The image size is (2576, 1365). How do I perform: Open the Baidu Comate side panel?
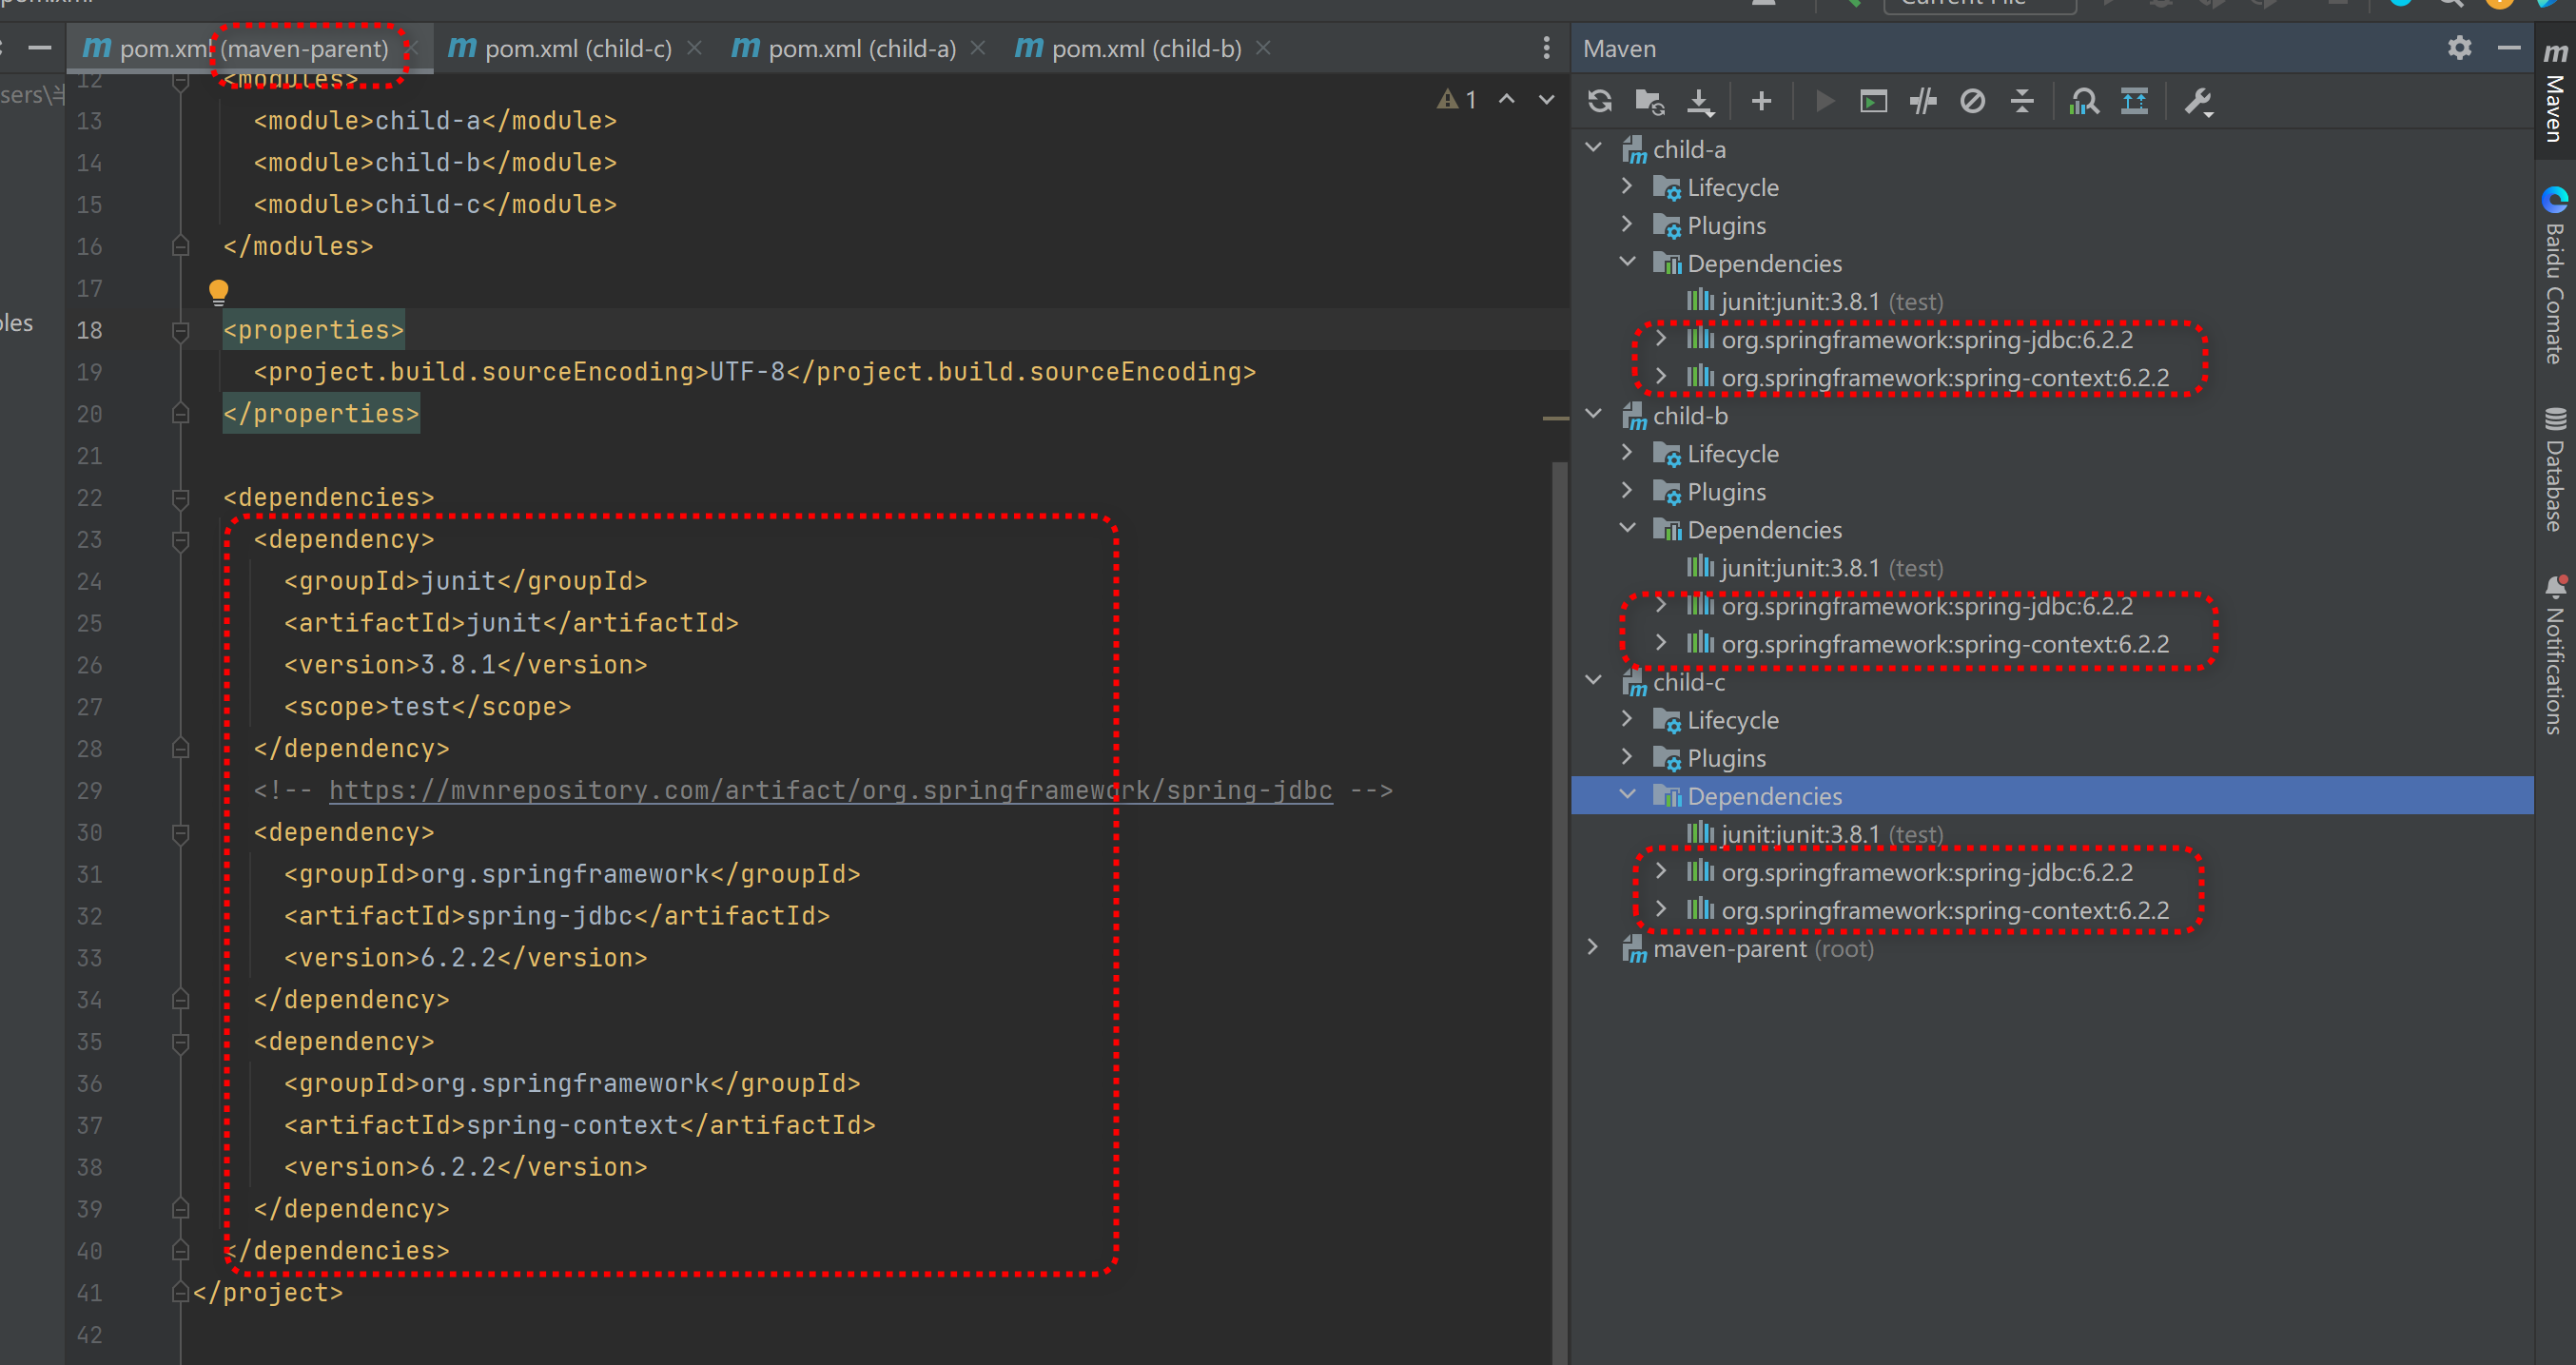(x=2555, y=275)
